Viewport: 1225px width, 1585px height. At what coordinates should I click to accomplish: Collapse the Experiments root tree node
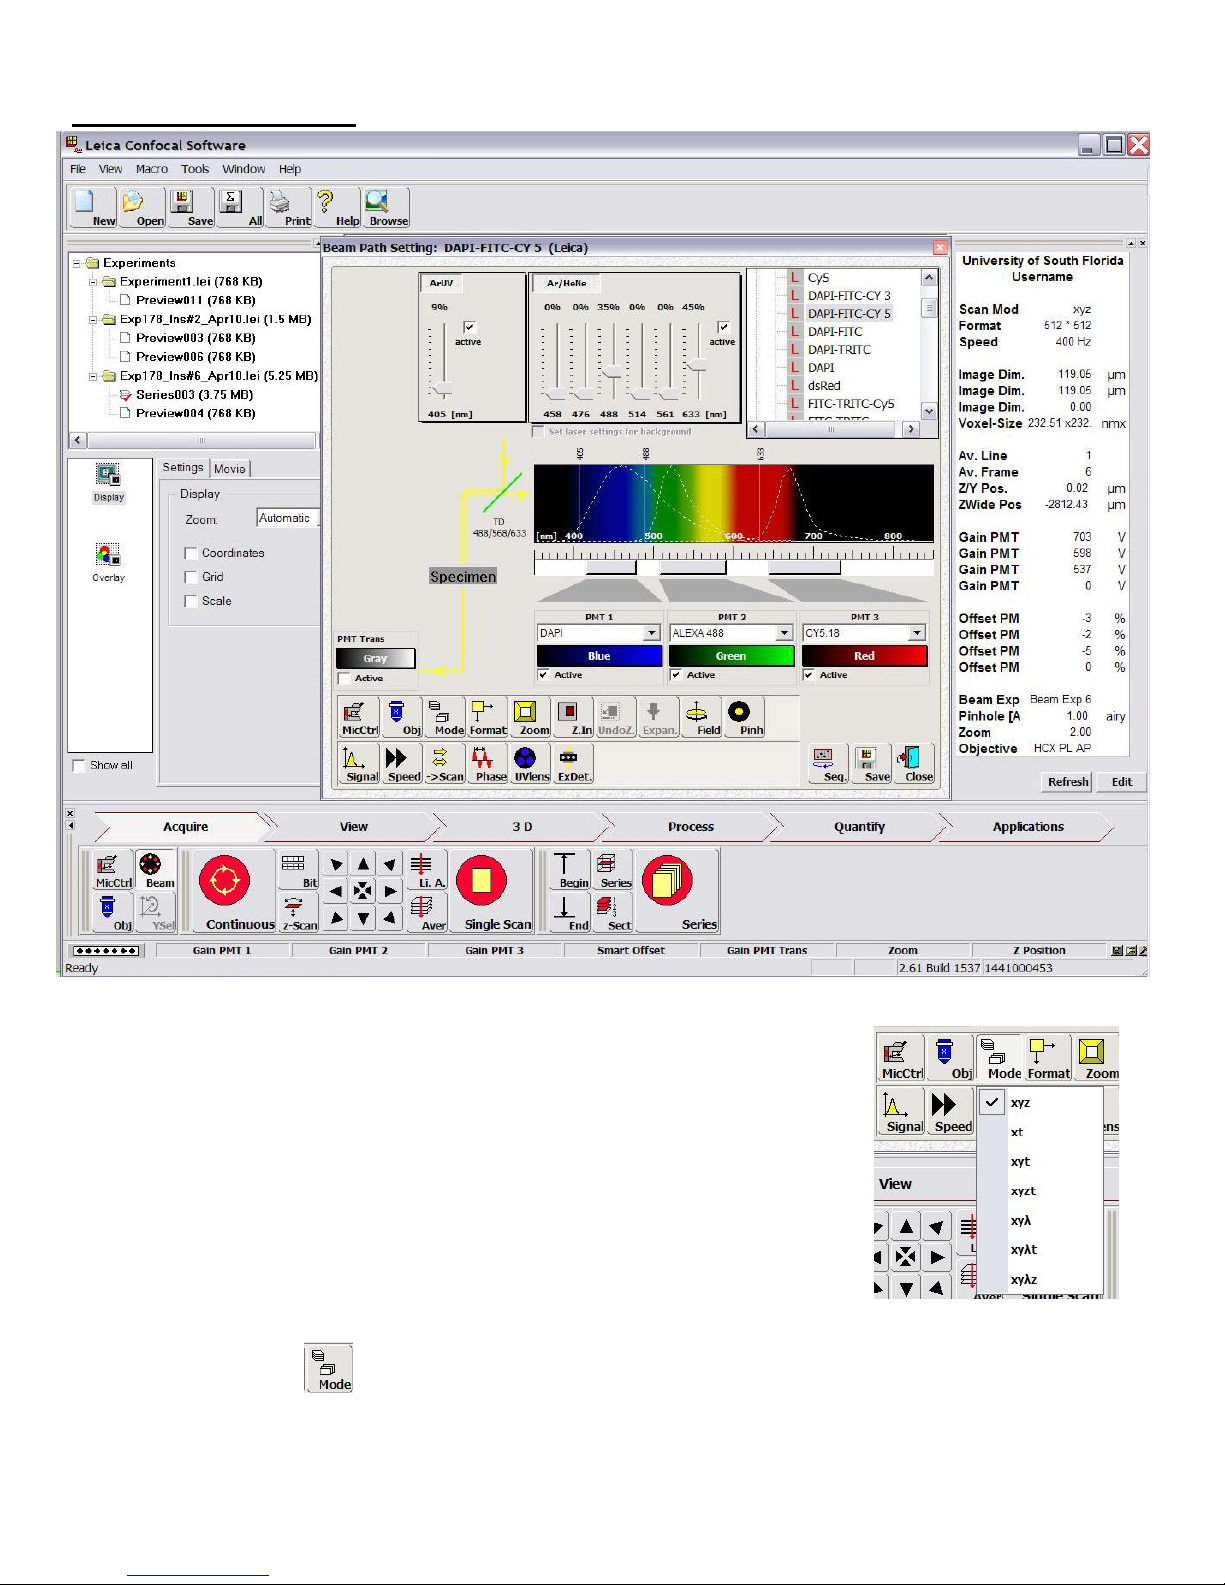[x=77, y=263]
